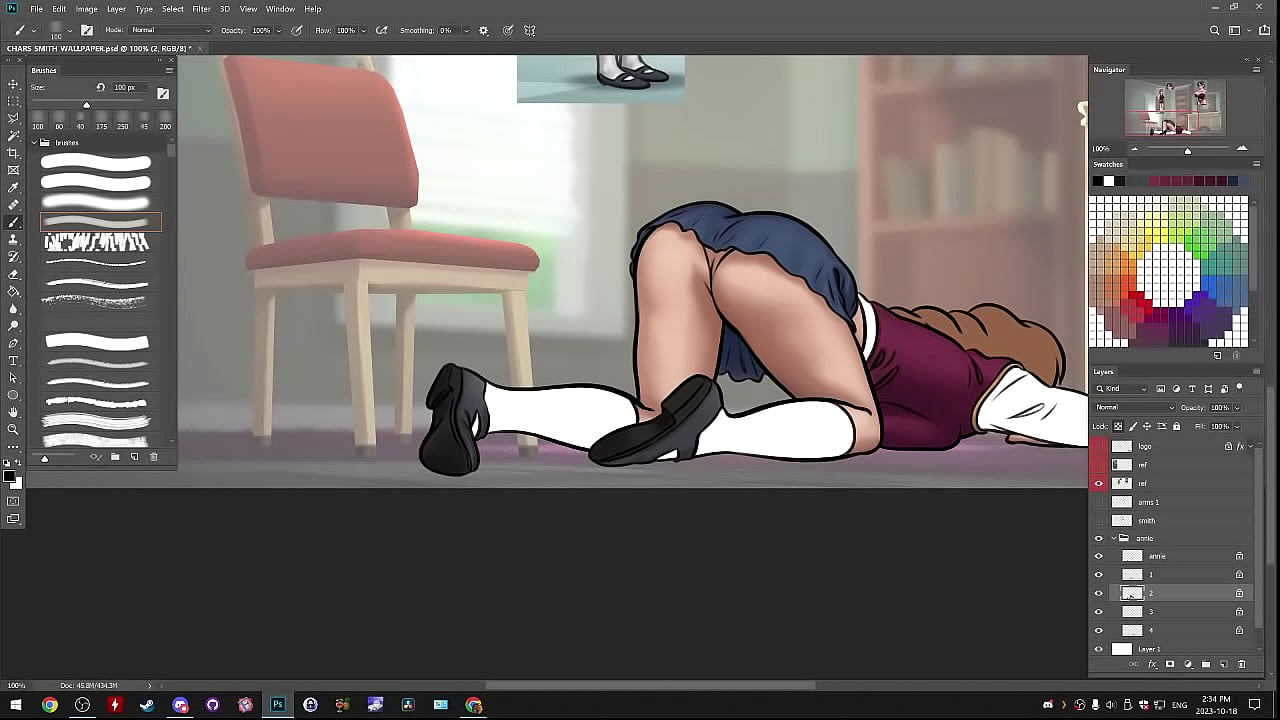1280x720 pixels.
Task: Open the brush Mode dropdown
Action: click(170, 30)
